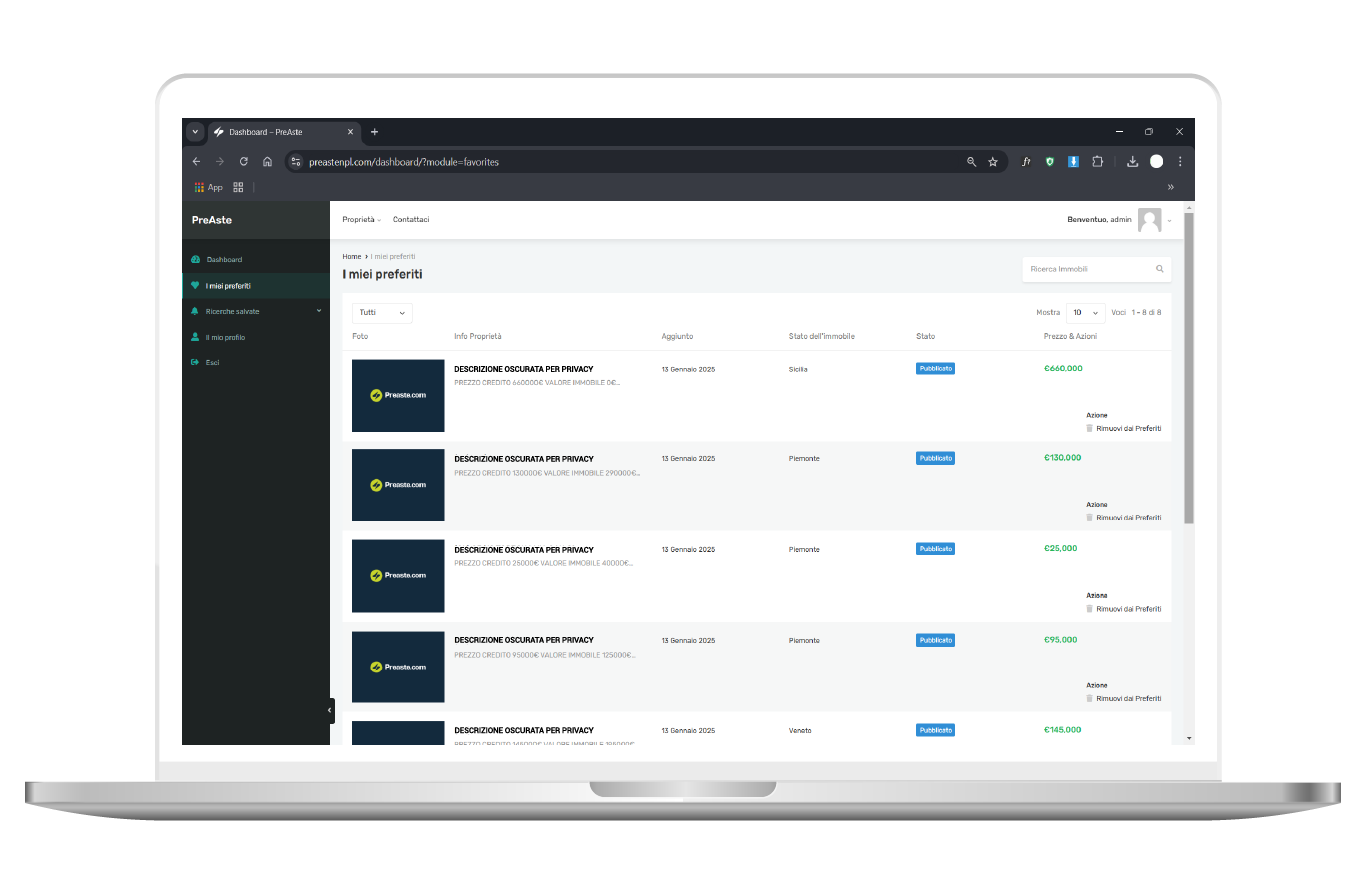Open the blue download extension icon
The width and height of the screenshot is (1366, 894).
[x=1073, y=161]
